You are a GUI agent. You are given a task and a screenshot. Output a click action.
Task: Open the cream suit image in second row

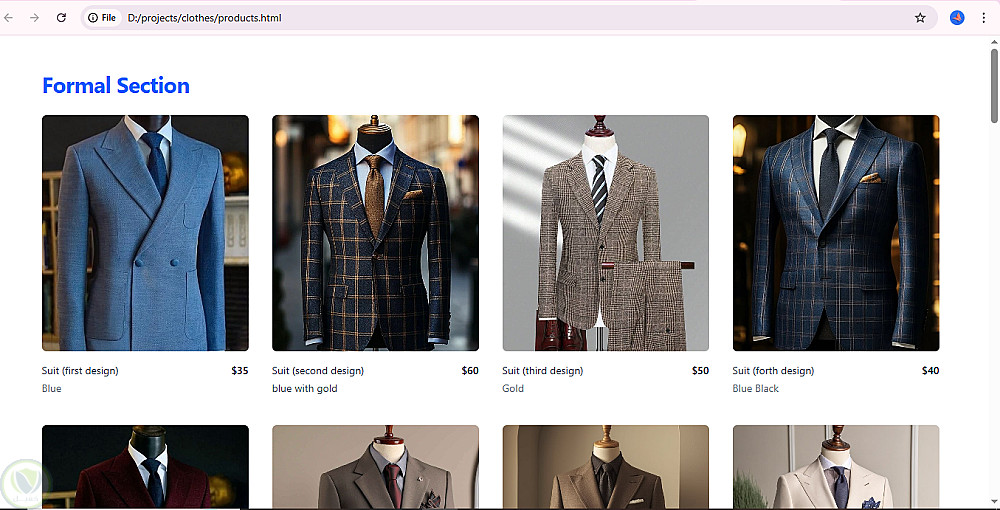[x=836, y=467]
